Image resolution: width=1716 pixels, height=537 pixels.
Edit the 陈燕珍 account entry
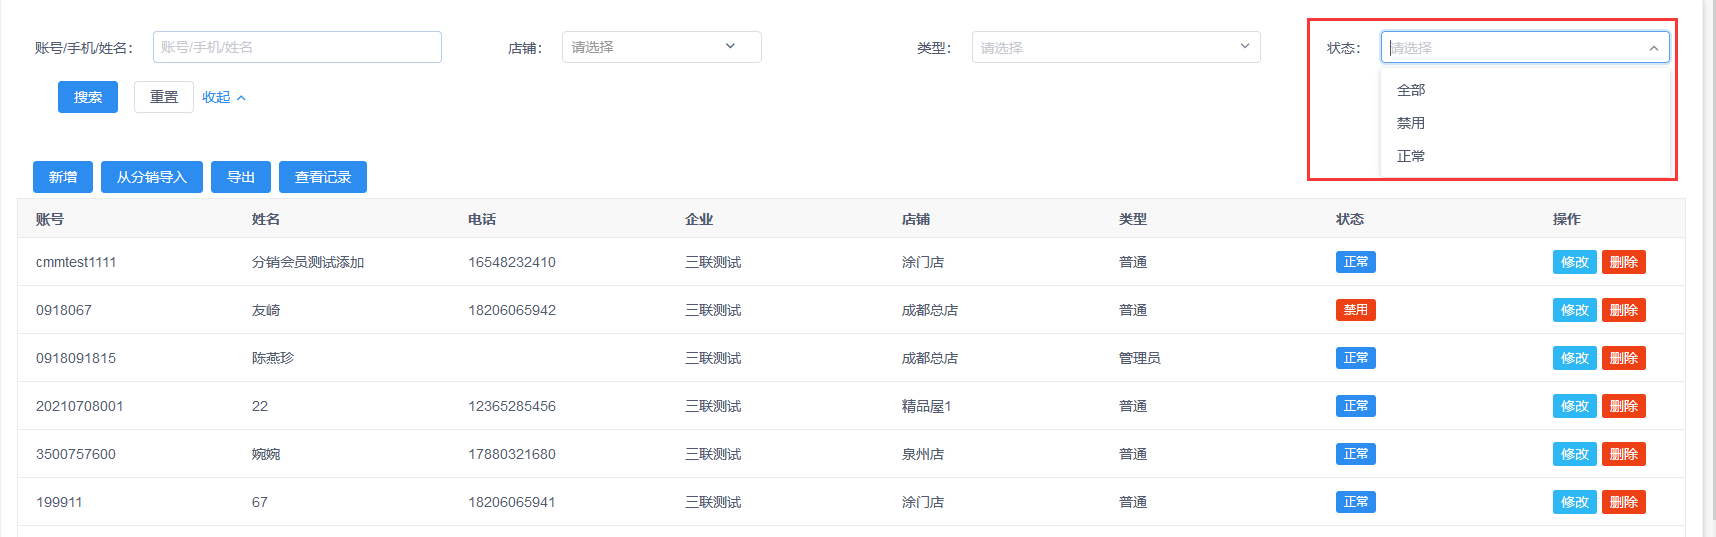click(x=1574, y=358)
